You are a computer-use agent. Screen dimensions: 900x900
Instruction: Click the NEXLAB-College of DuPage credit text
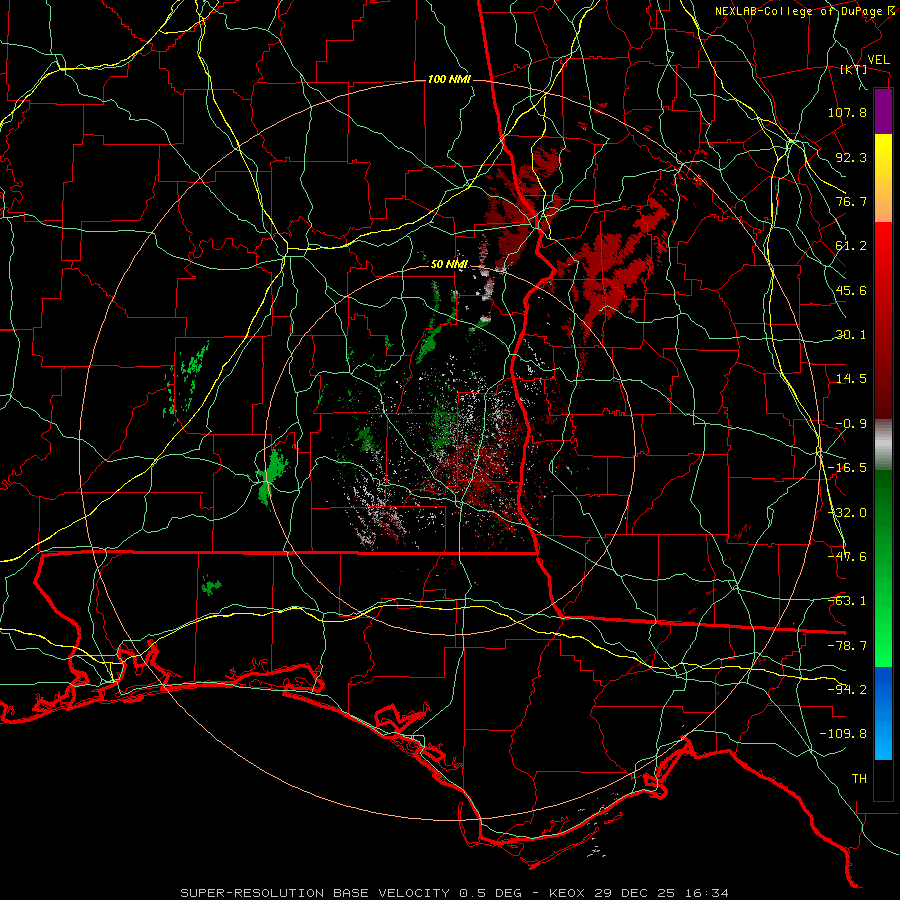pos(798,11)
